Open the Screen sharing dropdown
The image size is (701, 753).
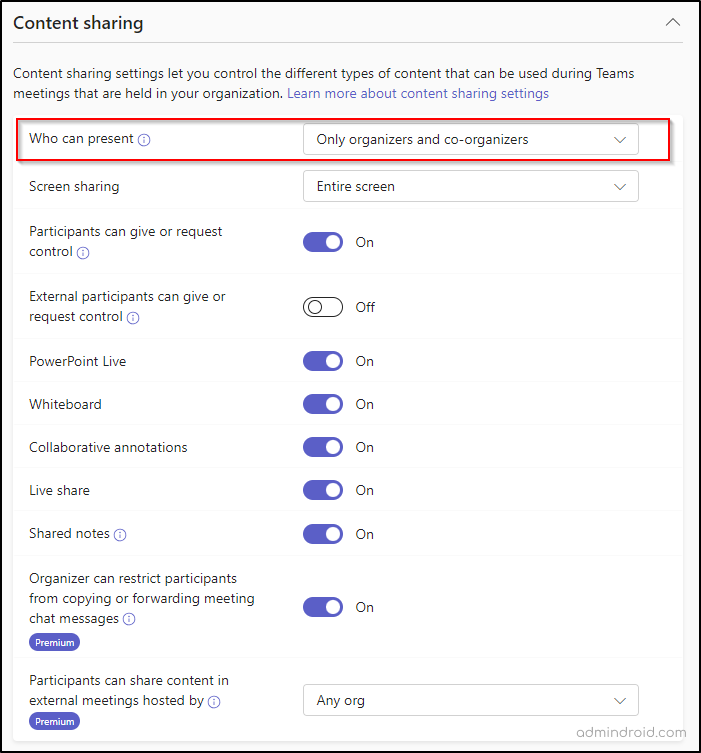[470, 186]
